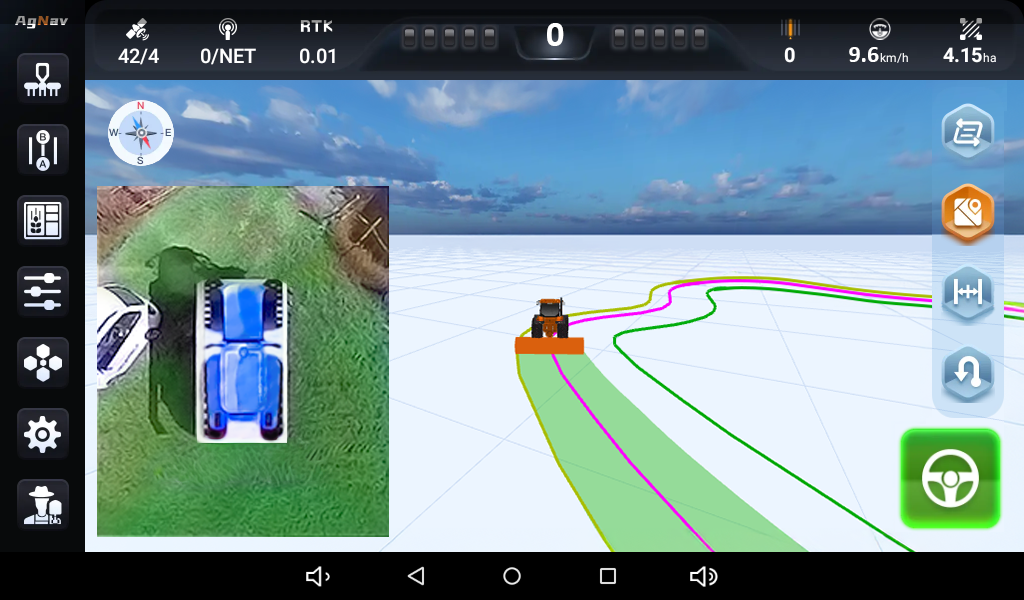Click the center deviation value 0

tap(555, 35)
